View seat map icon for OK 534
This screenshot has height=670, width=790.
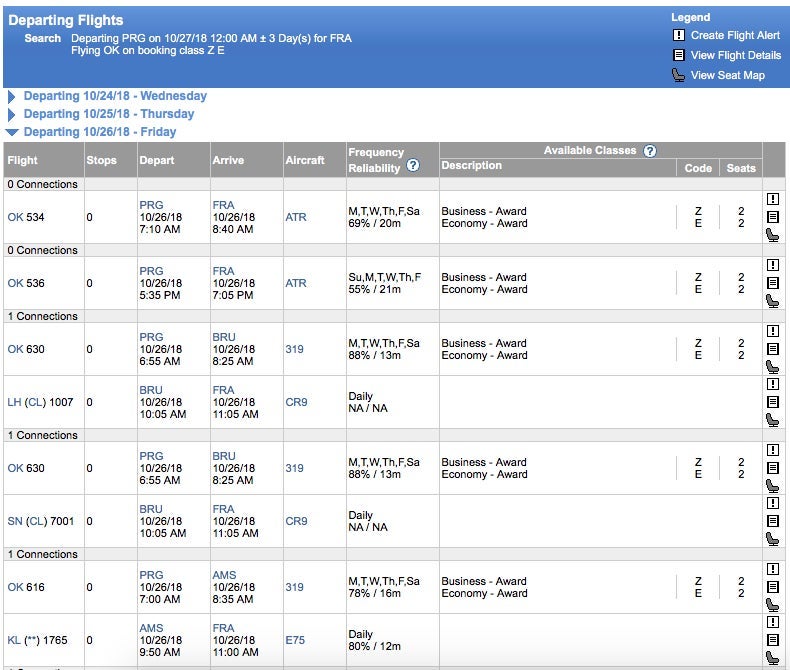(x=772, y=235)
